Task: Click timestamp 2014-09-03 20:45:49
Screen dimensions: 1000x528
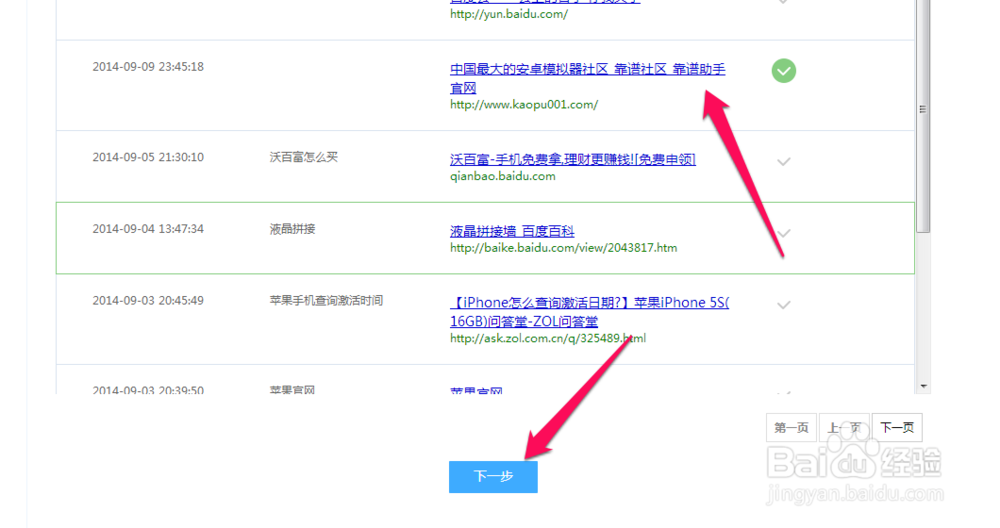Action: (148, 300)
